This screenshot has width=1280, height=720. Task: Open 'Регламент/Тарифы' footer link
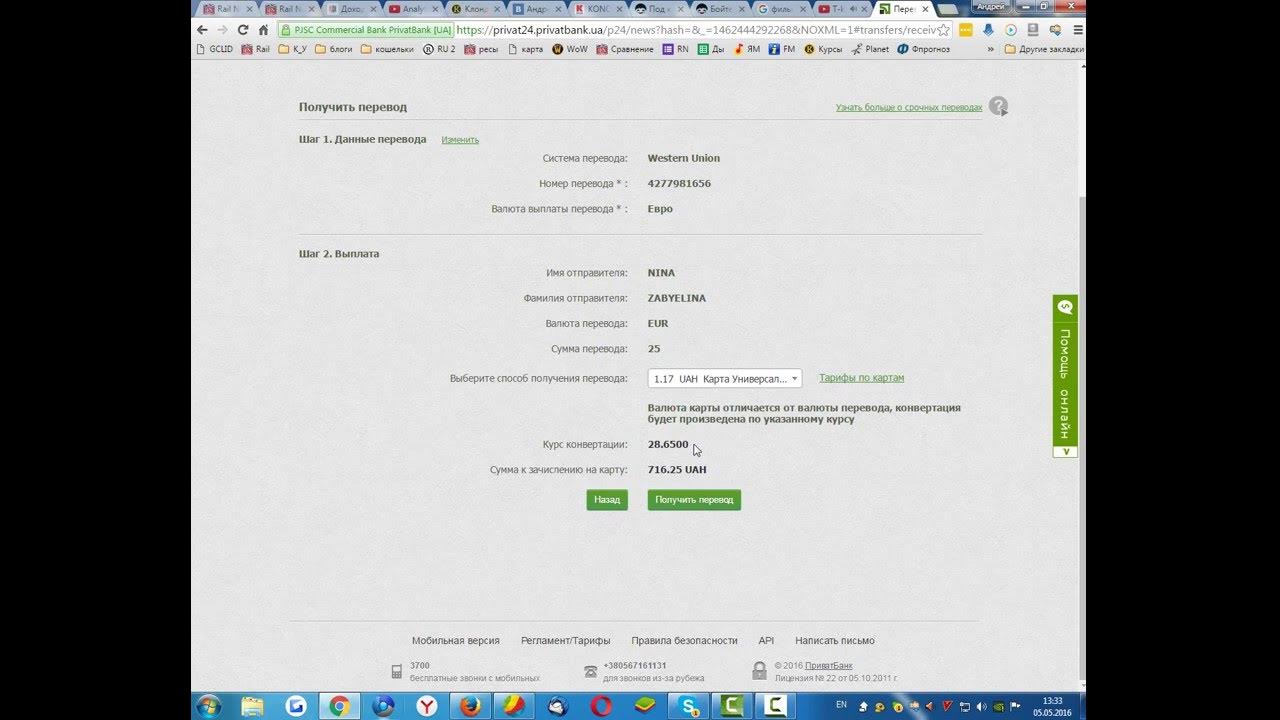(x=565, y=641)
